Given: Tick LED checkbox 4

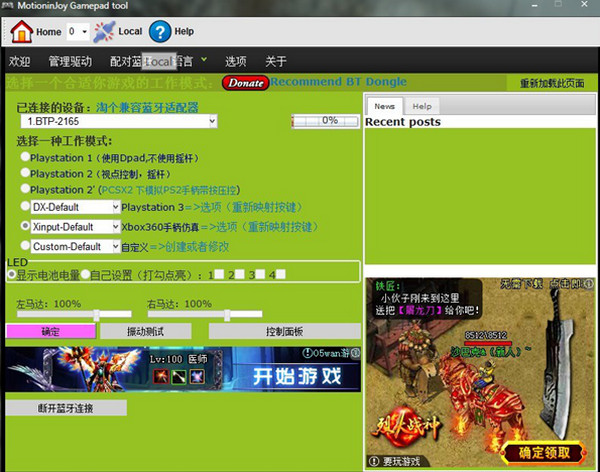Looking at the screenshot, I should (x=280, y=274).
